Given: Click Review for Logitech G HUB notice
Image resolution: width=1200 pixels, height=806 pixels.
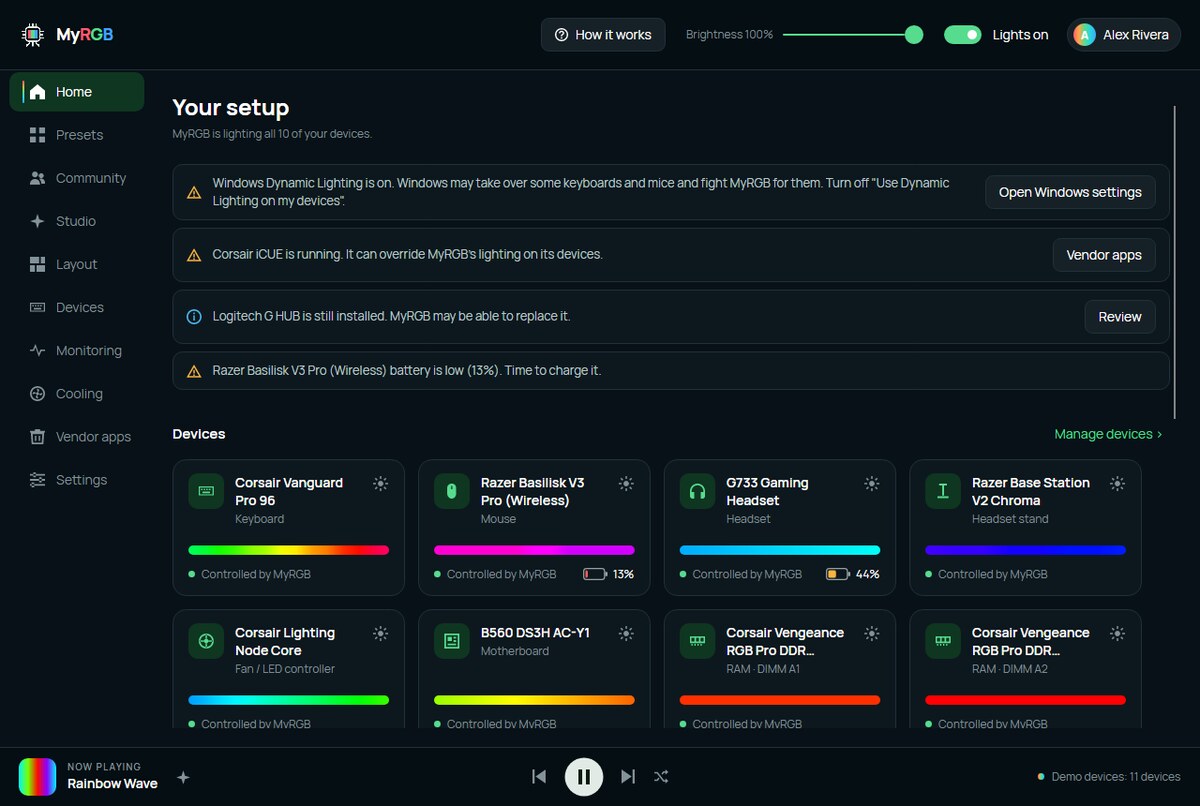Looking at the screenshot, I should (x=1120, y=317).
